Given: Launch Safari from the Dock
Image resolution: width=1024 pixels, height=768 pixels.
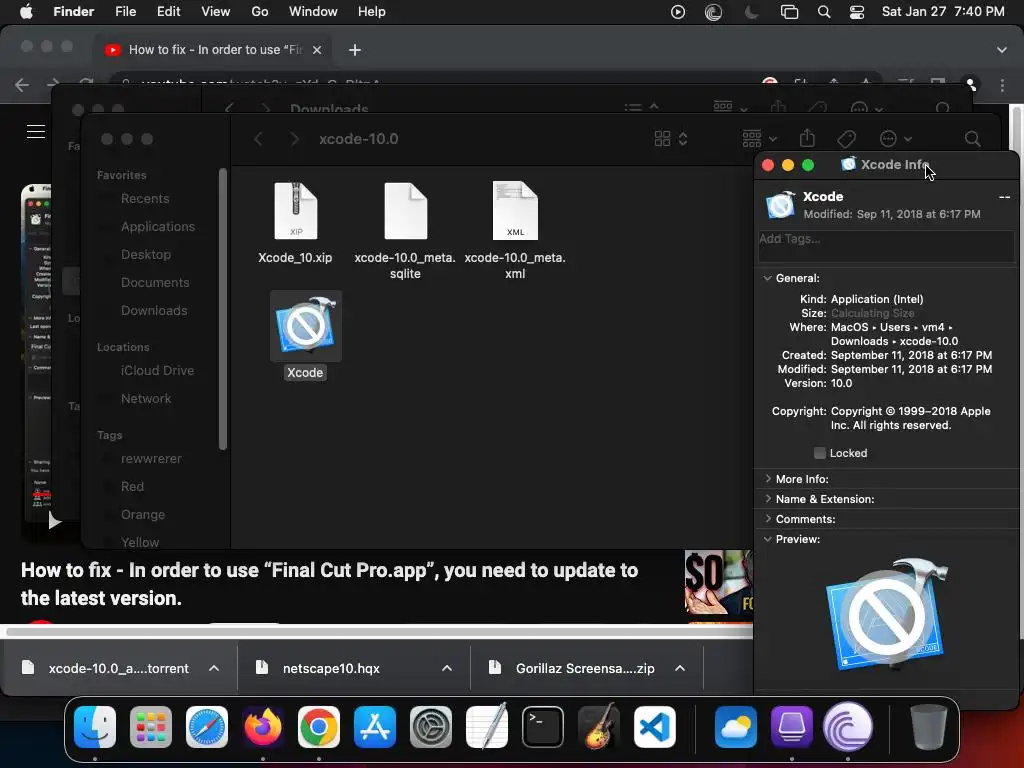Looking at the screenshot, I should click(207, 726).
